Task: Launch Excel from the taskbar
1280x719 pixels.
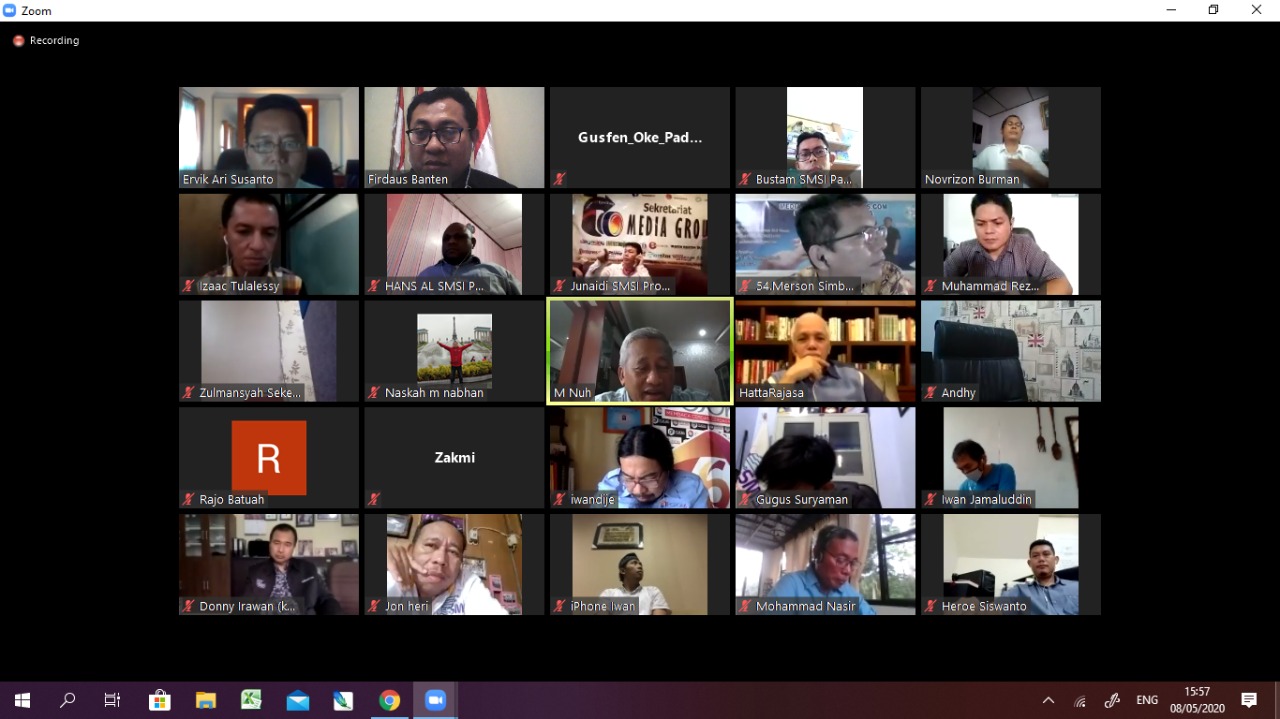Action: [x=251, y=700]
